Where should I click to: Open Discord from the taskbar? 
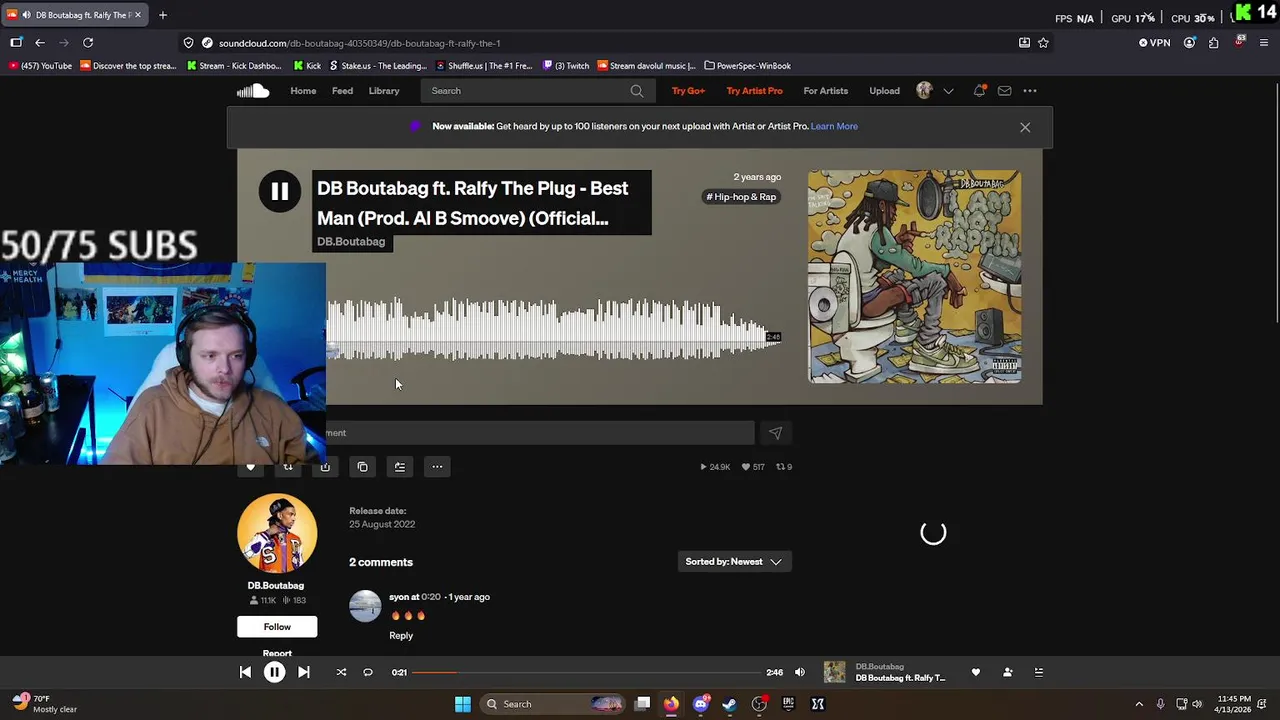pyautogui.click(x=701, y=704)
